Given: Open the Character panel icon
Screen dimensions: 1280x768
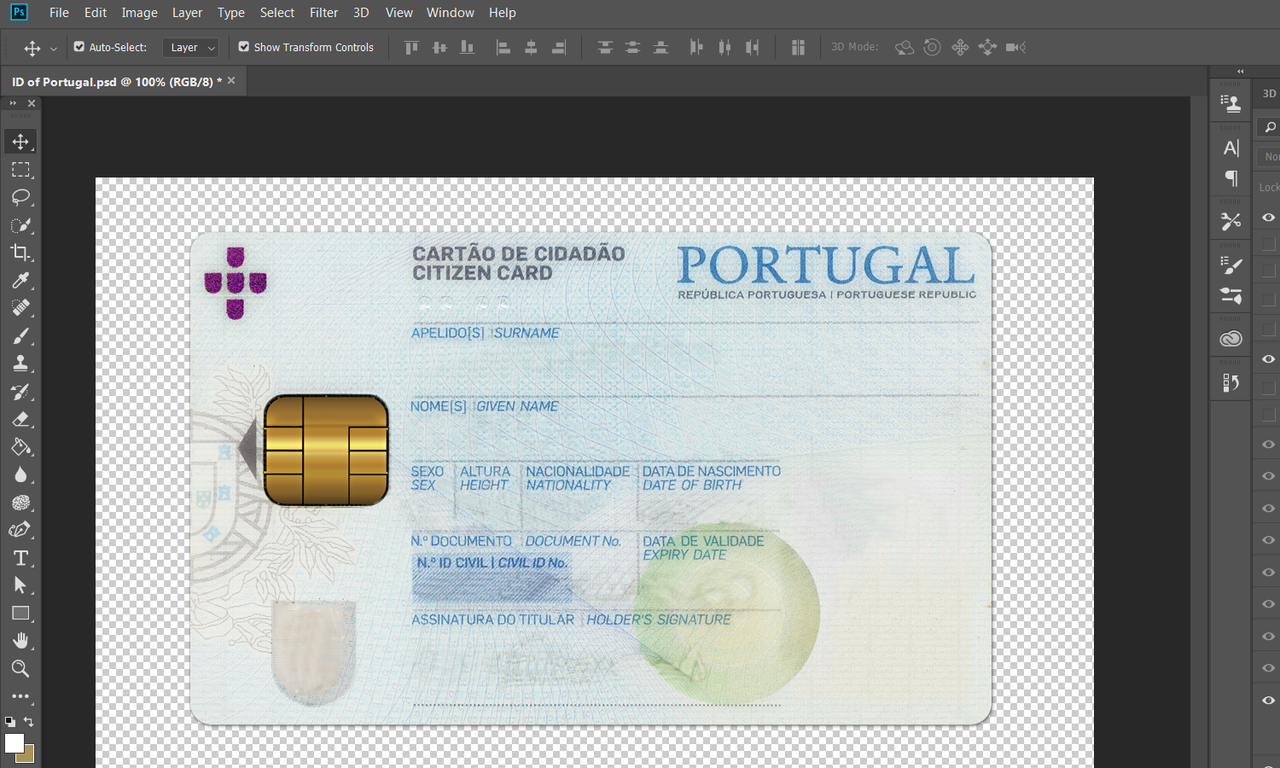Looking at the screenshot, I should point(1231,148).
